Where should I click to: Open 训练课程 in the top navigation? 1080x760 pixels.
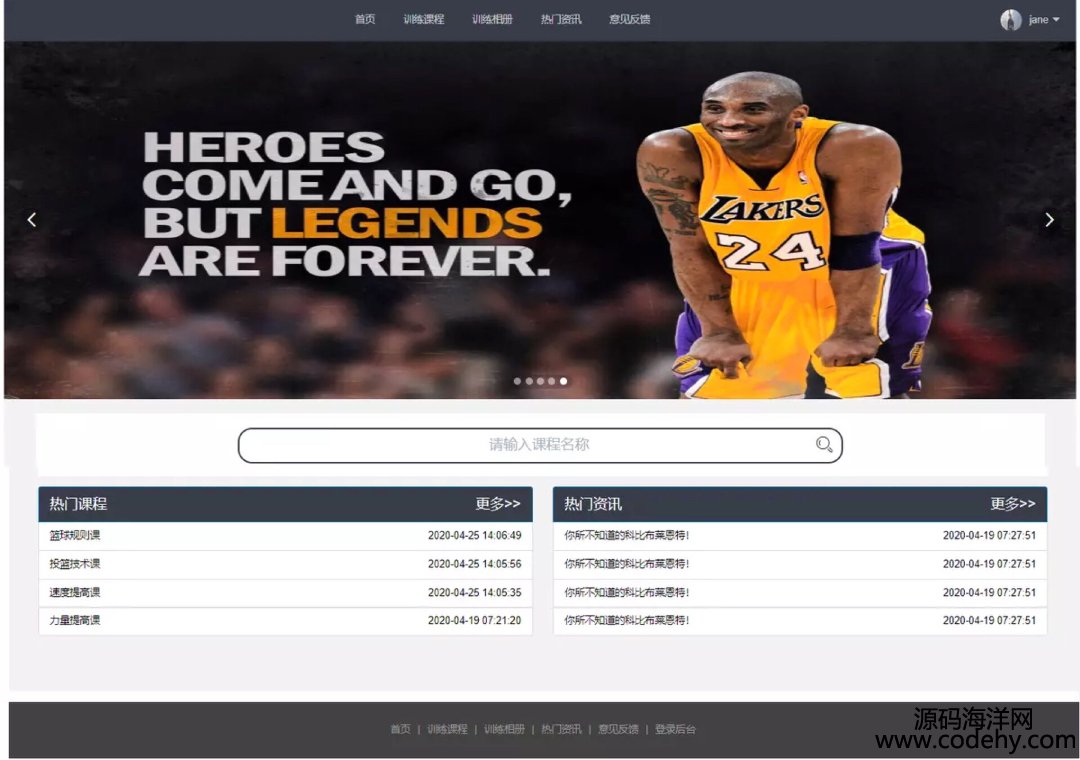tap(424, 19)
